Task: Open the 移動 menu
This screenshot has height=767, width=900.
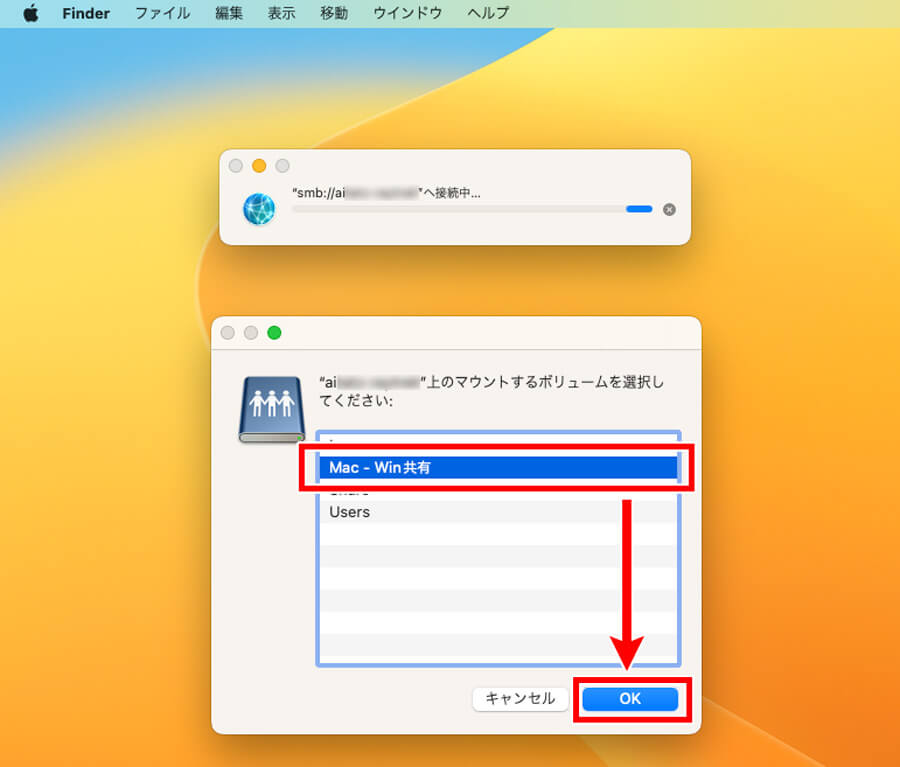Action: point(334,13)
